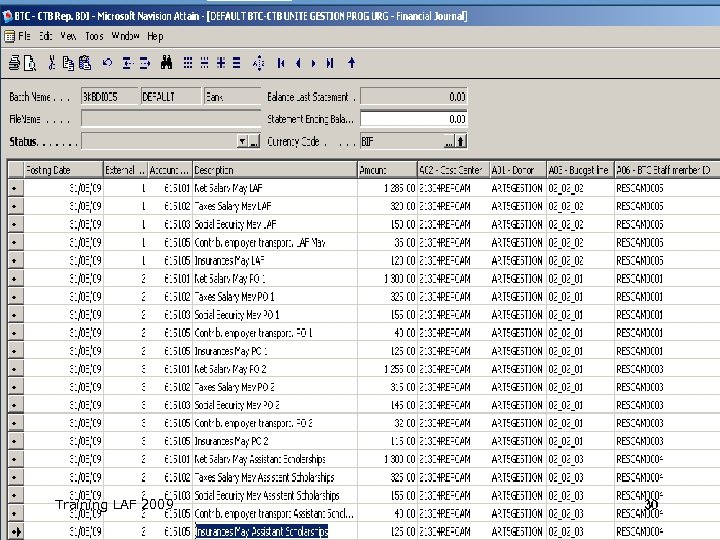Open Find with the binoculars icon

point(166,63)
